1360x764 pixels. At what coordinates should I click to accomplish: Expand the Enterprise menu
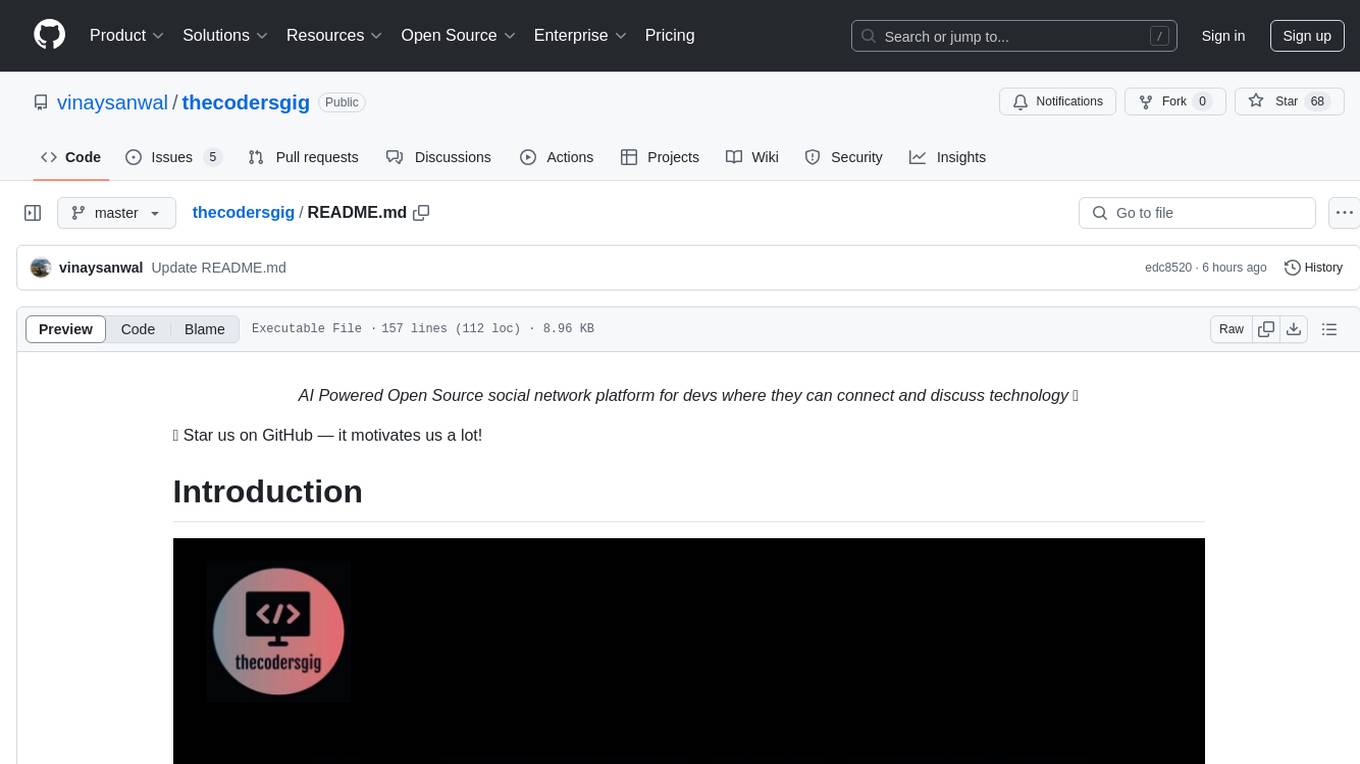pyautogui.click(x=580, y=35)
